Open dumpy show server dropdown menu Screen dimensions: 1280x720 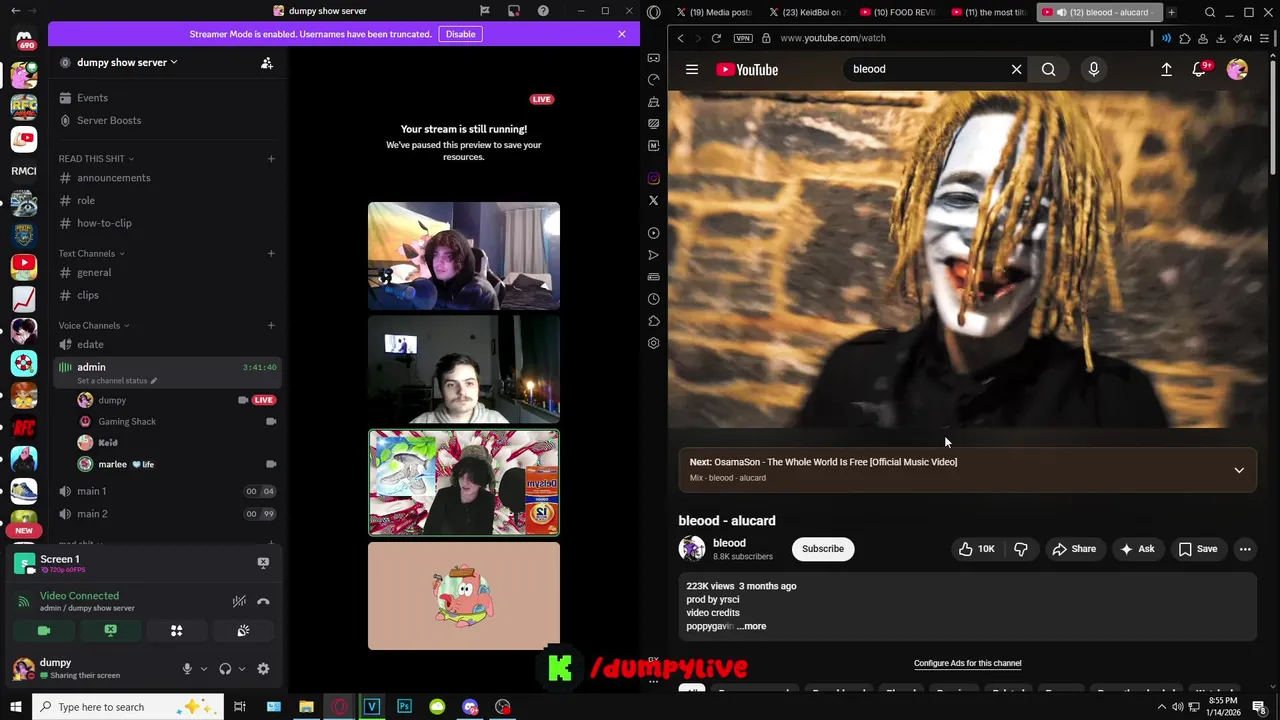pyautogui.click(x=127, y=62)
